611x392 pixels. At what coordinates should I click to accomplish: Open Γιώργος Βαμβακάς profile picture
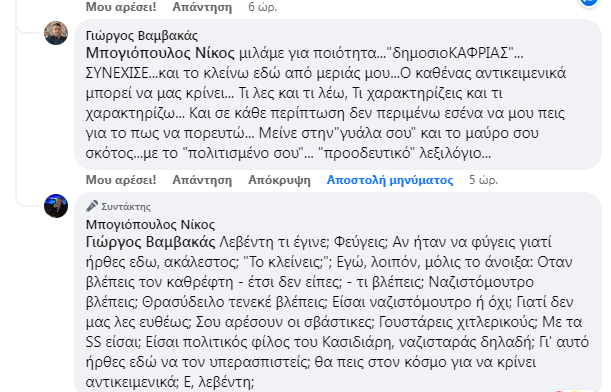[x=56, y=33]
